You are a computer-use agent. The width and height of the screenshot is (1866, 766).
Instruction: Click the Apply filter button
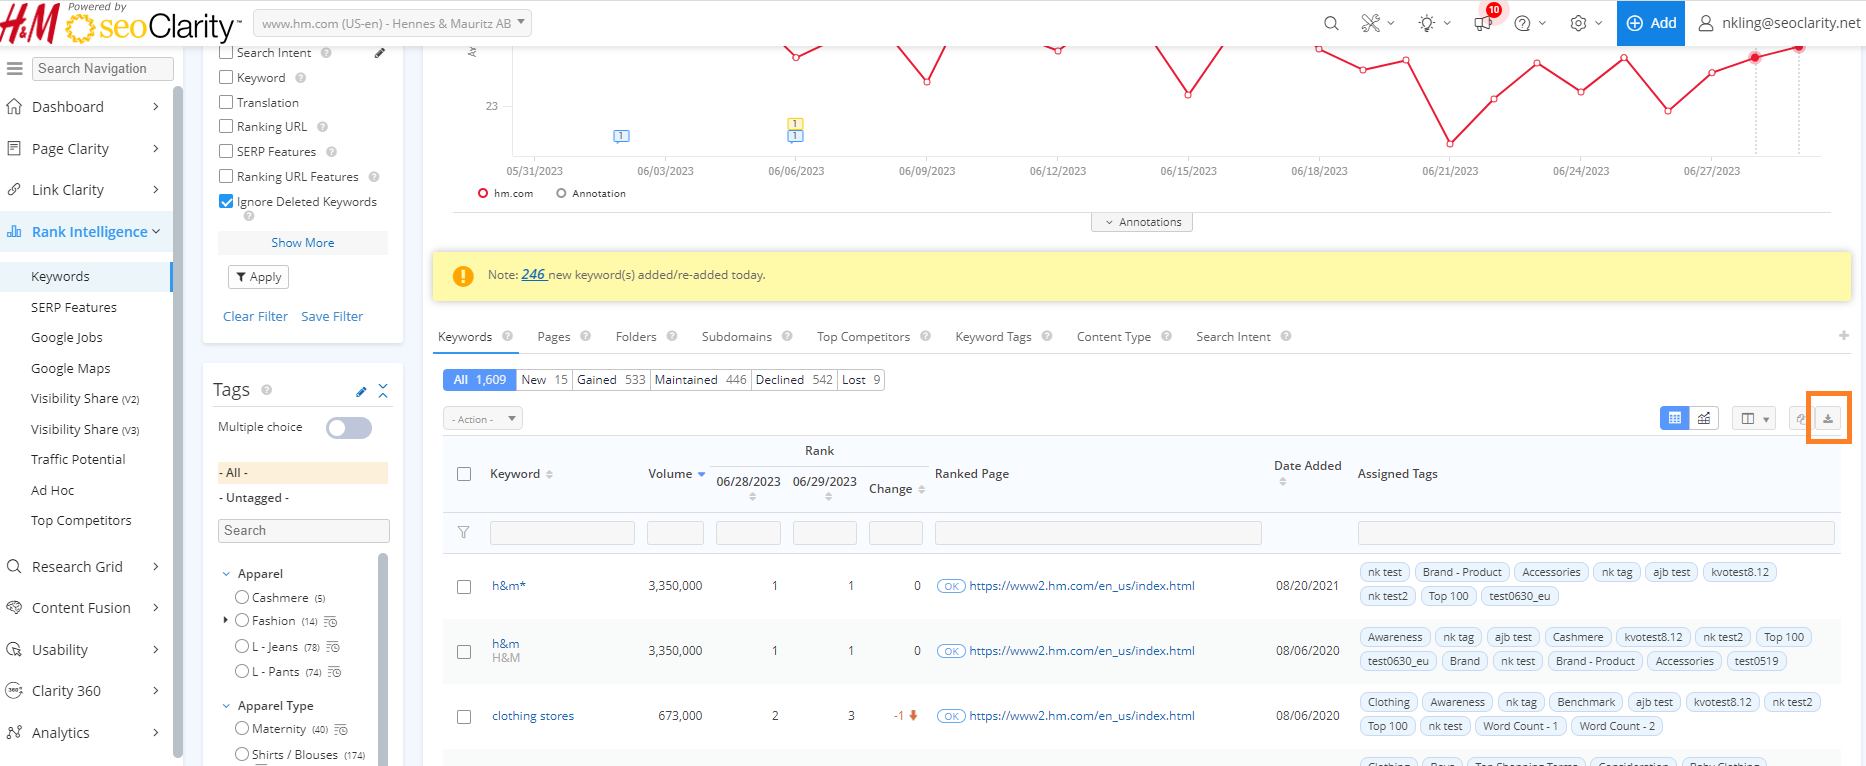pyautogui.click(x=258, y=277)
